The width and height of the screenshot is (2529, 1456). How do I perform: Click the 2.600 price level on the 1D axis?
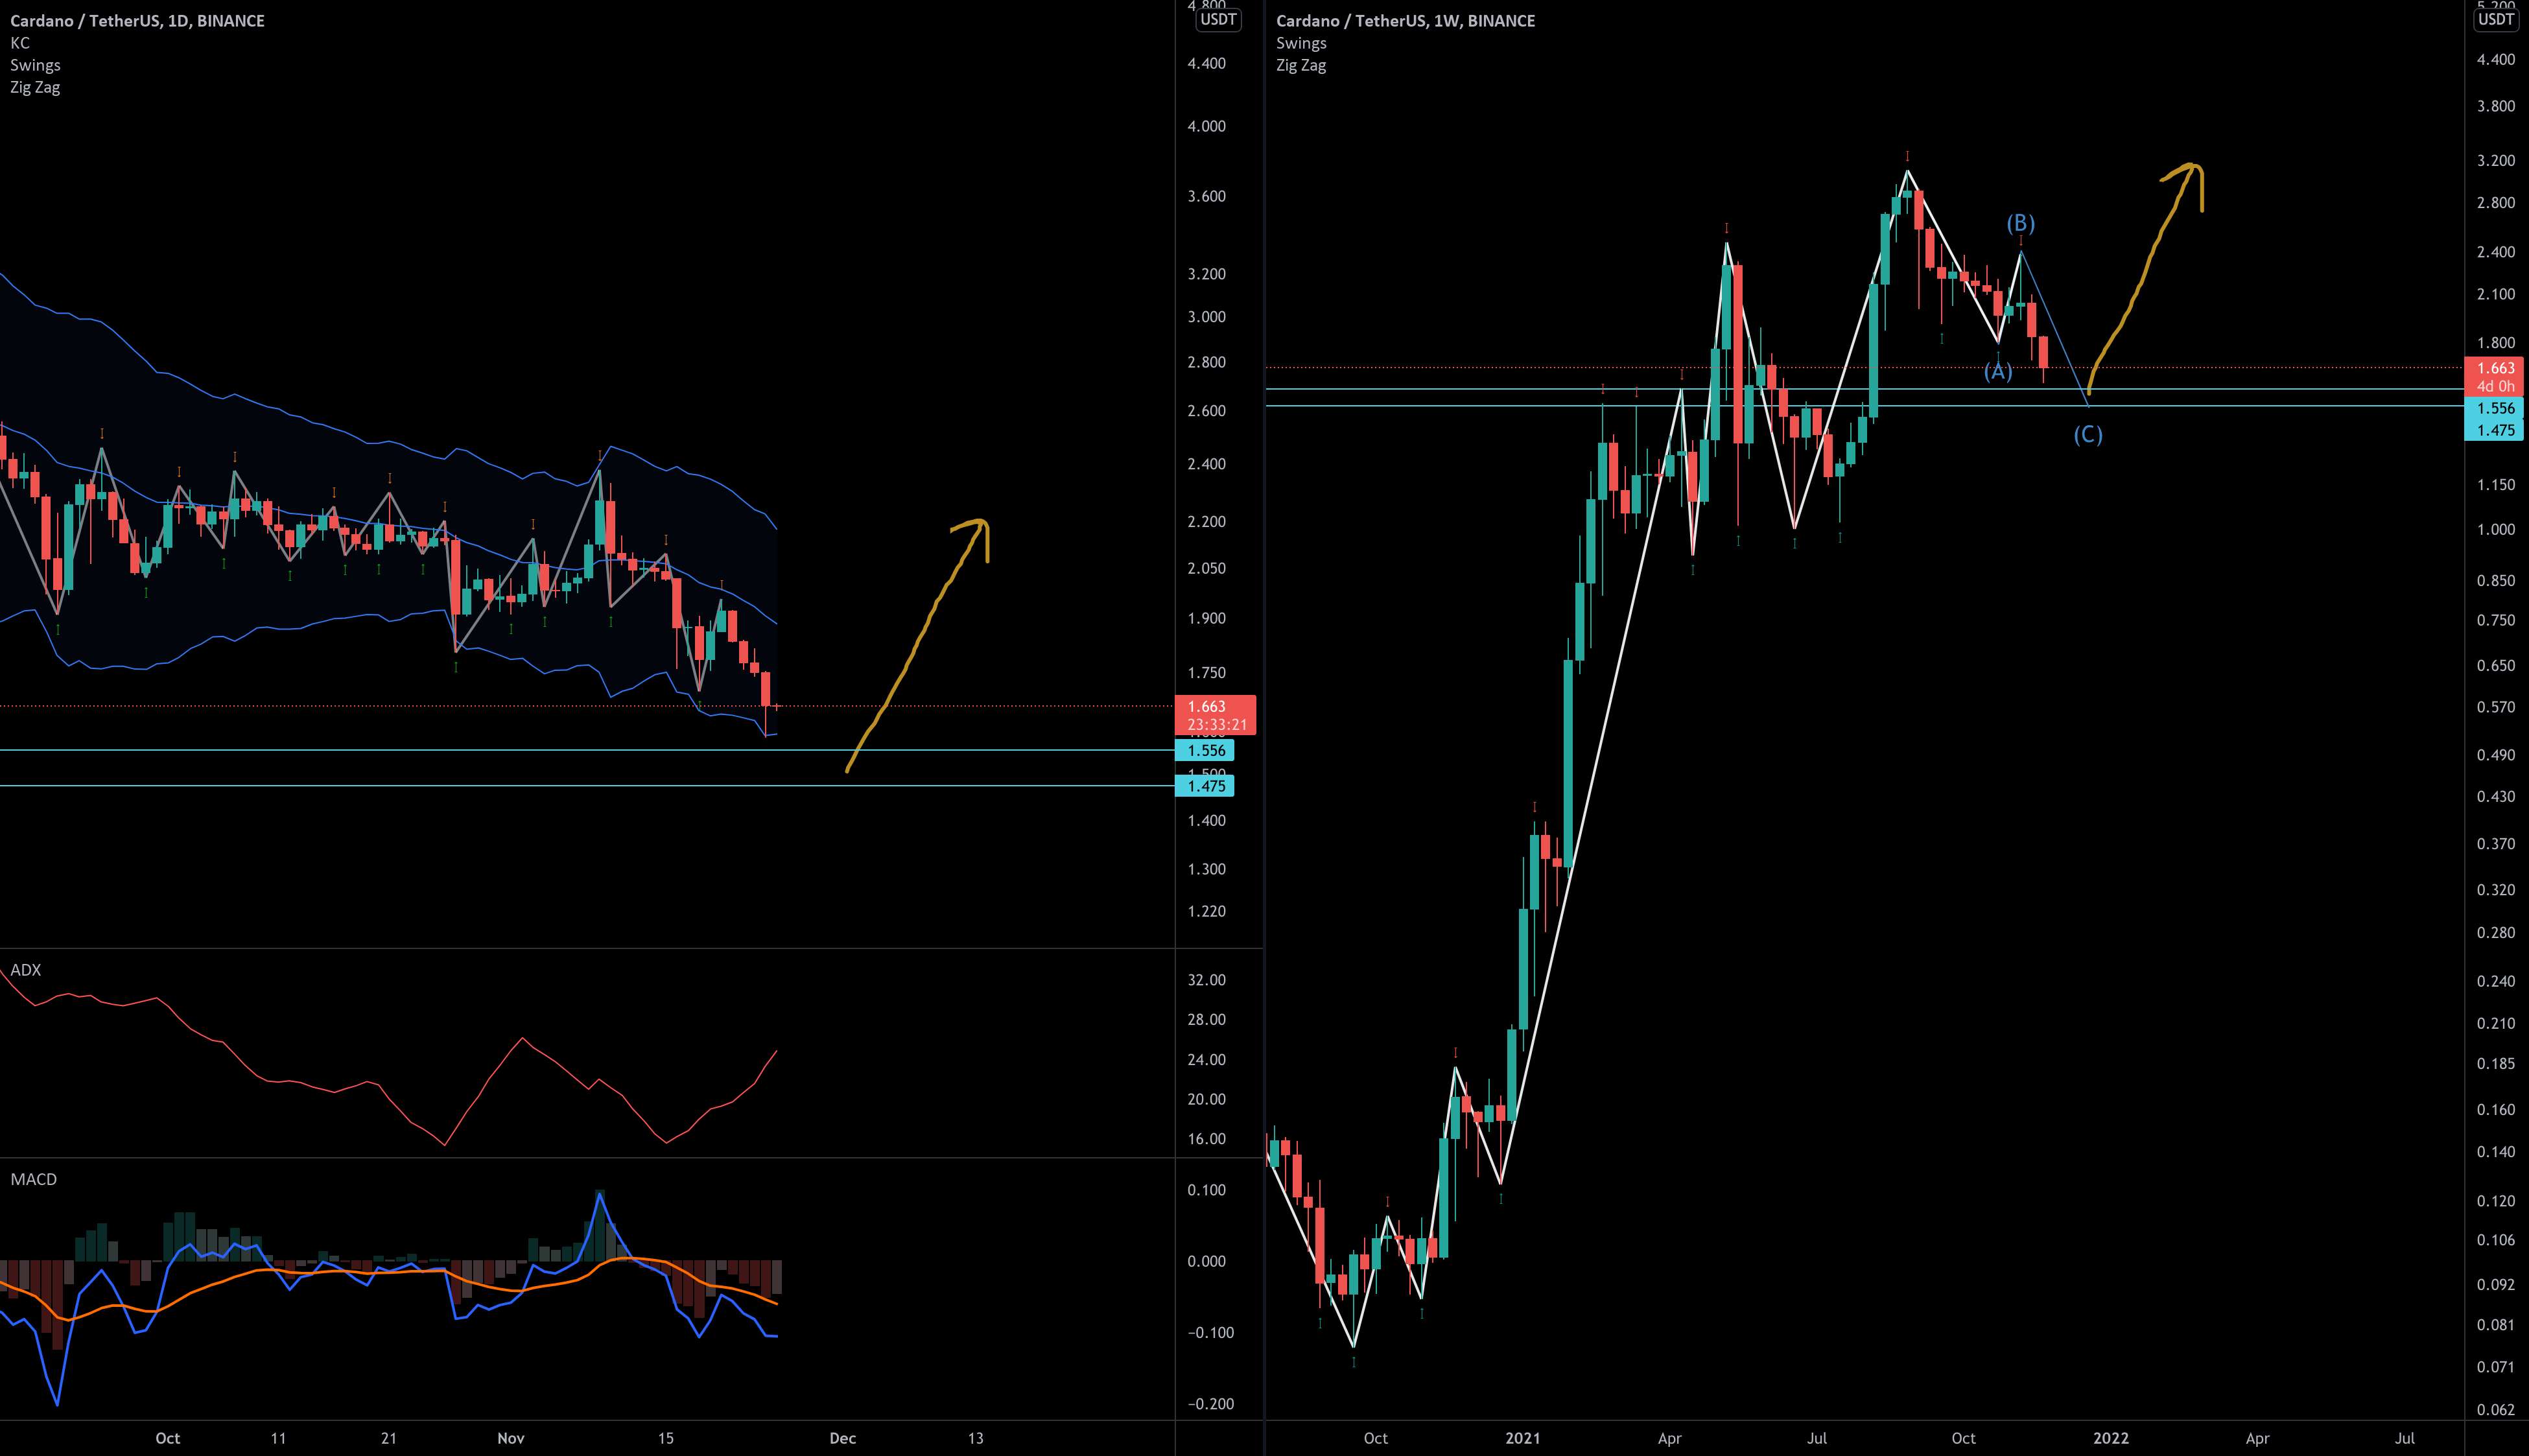pyautogui.click(x=1206, y=411)
